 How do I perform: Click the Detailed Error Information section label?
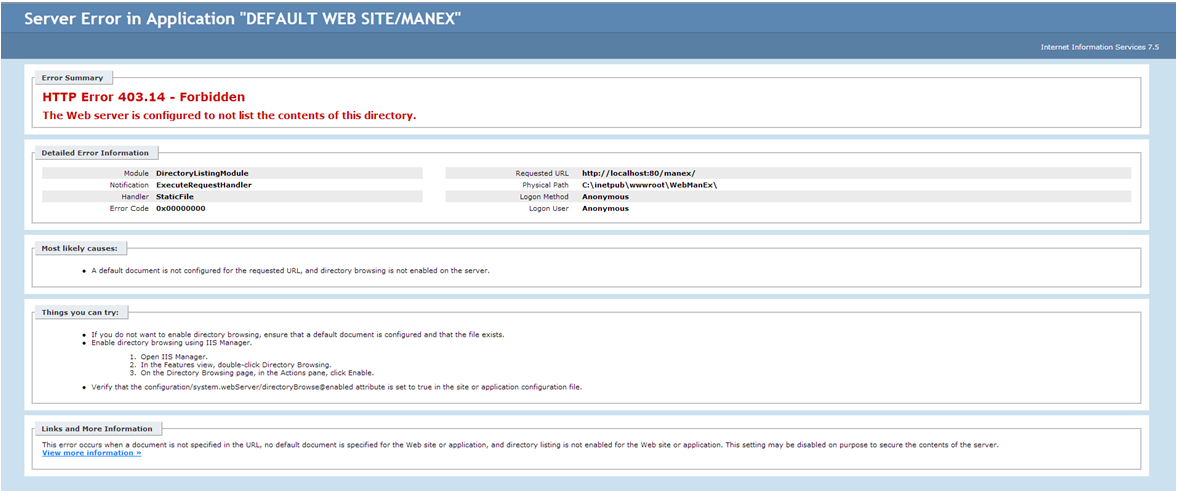click(x=95, y=152)
